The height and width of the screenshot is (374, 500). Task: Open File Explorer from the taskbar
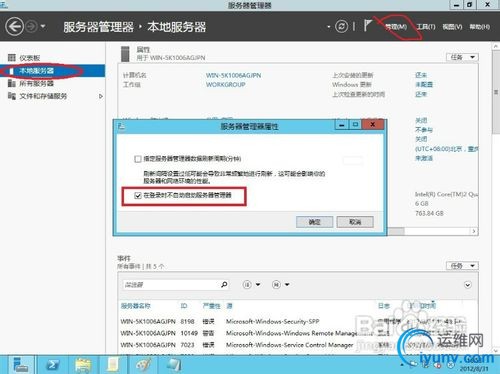coord(83,365)
